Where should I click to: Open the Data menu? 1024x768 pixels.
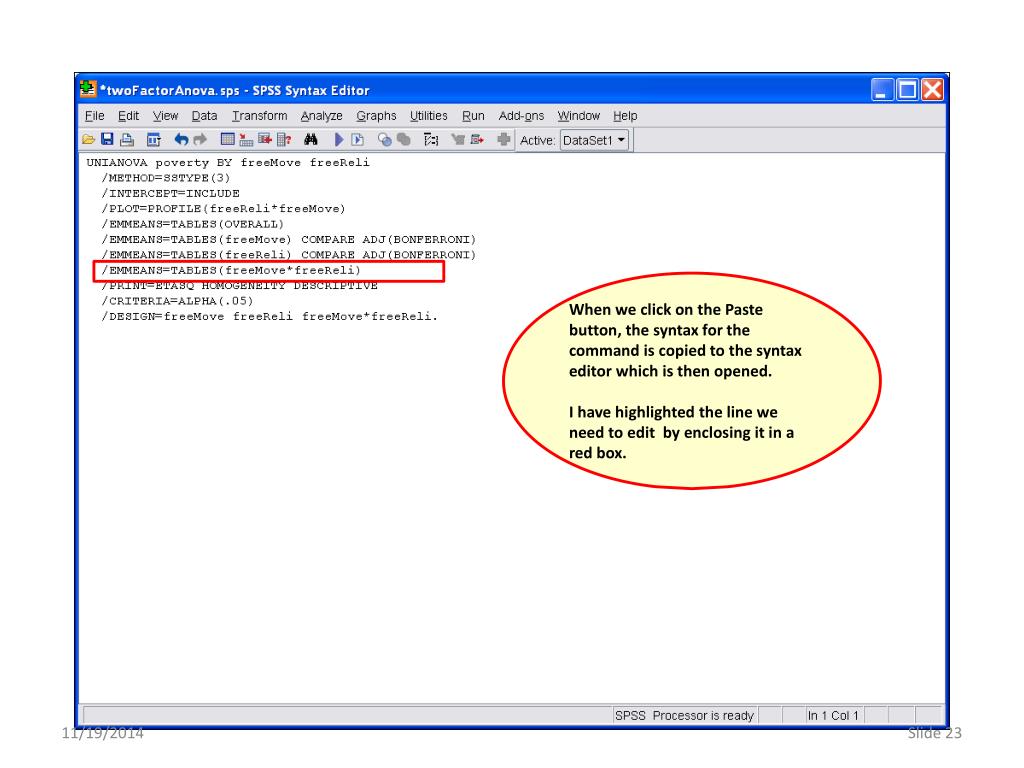(x=204, y=116)
